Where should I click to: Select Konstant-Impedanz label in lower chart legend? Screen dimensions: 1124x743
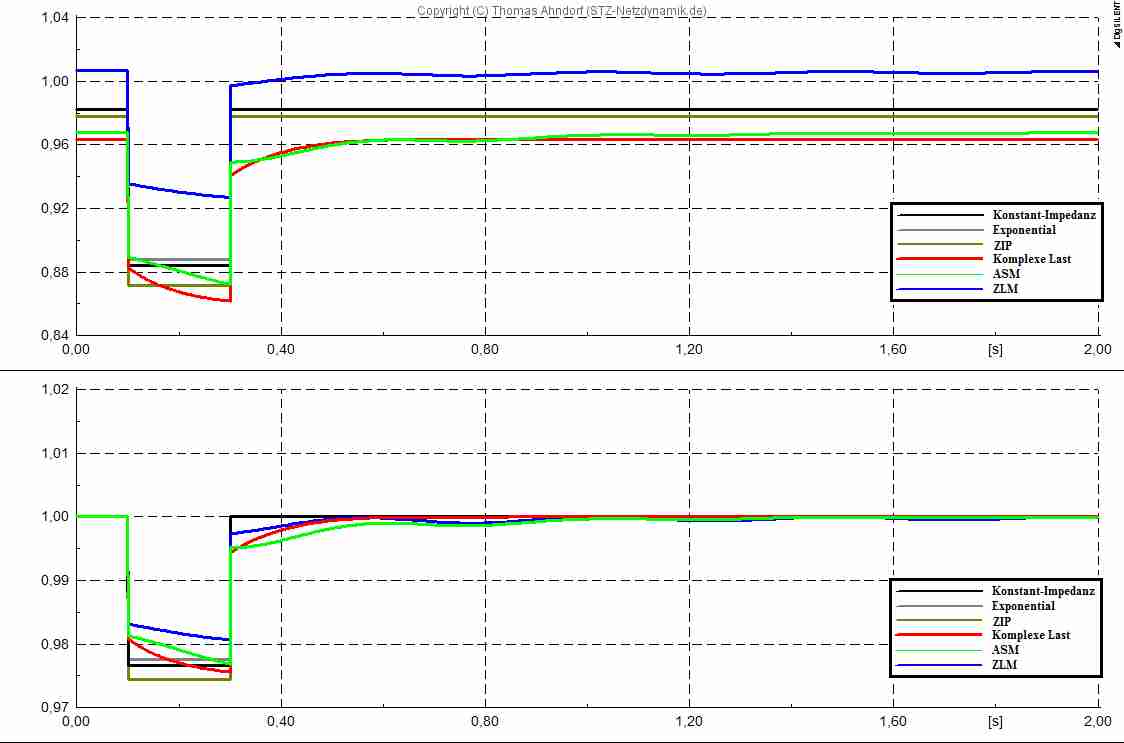pyautogui.click(x=1044, y=591)
